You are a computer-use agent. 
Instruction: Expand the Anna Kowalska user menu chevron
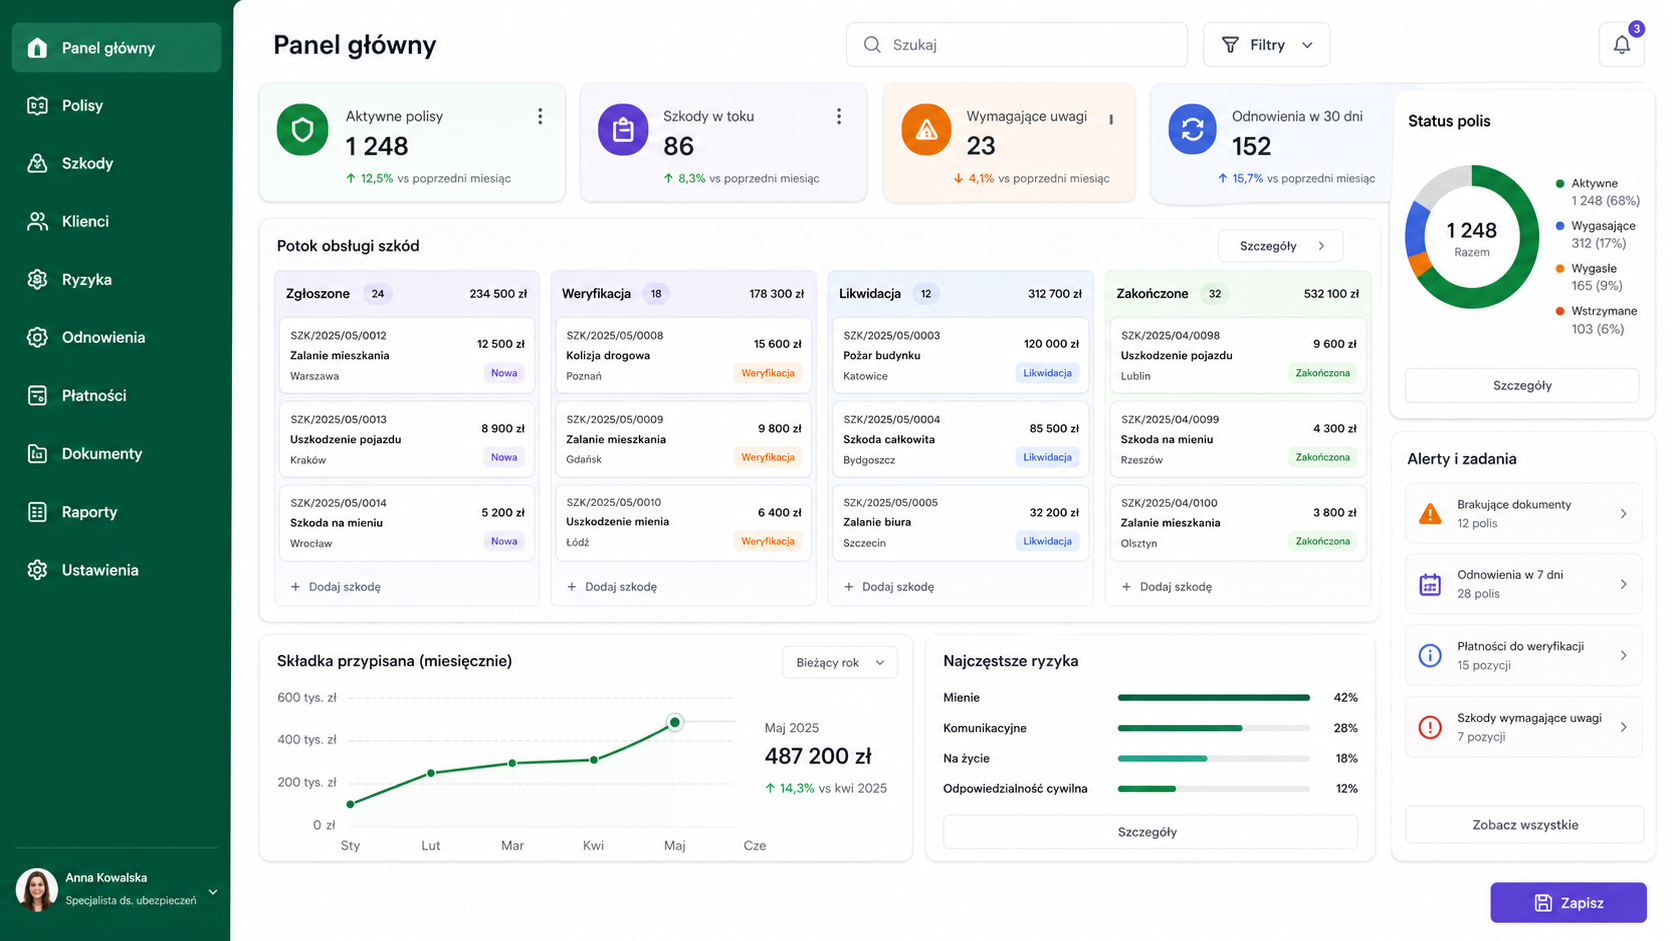212,892
